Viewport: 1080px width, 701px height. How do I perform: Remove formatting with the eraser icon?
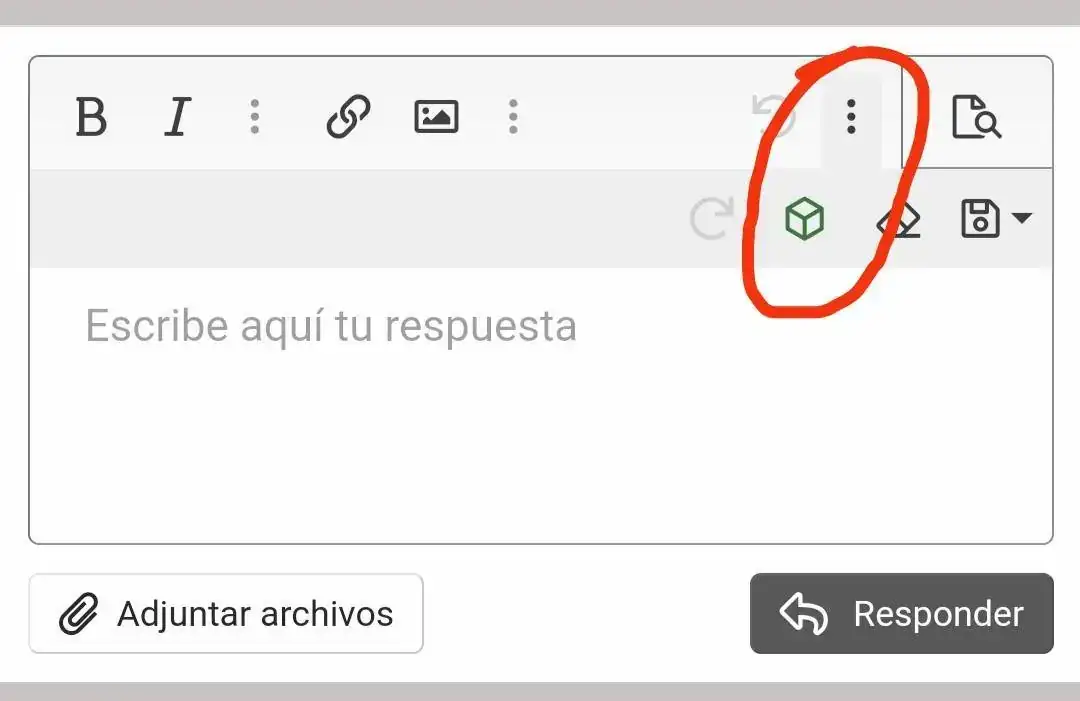click(x=899, y=220)
